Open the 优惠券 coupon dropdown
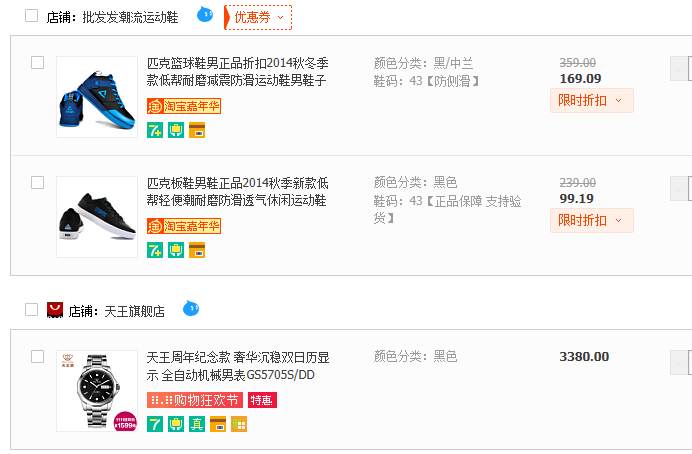The width and height of the screenshot is (692, 454). tap(258, 17)
